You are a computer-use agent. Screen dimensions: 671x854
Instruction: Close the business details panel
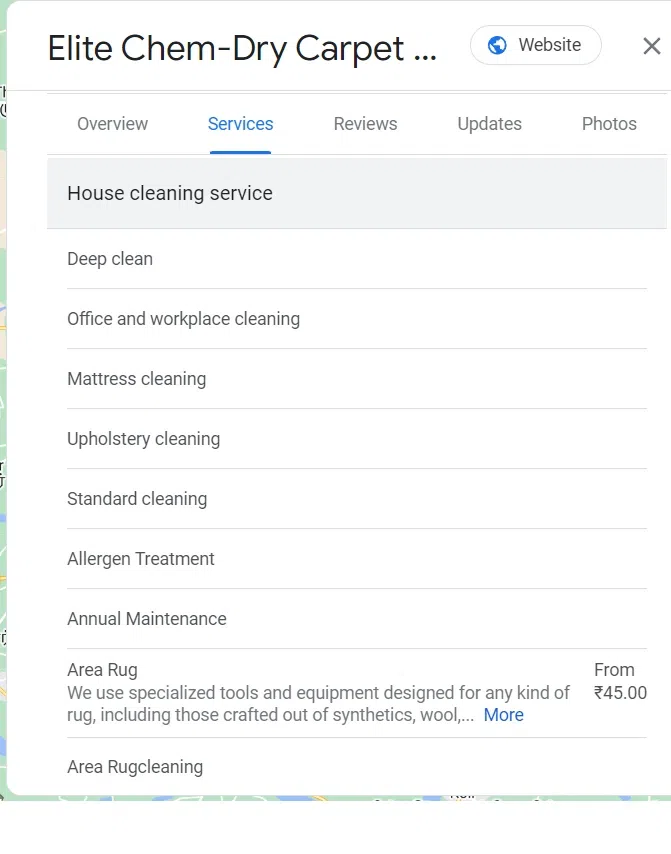point(651,46)
